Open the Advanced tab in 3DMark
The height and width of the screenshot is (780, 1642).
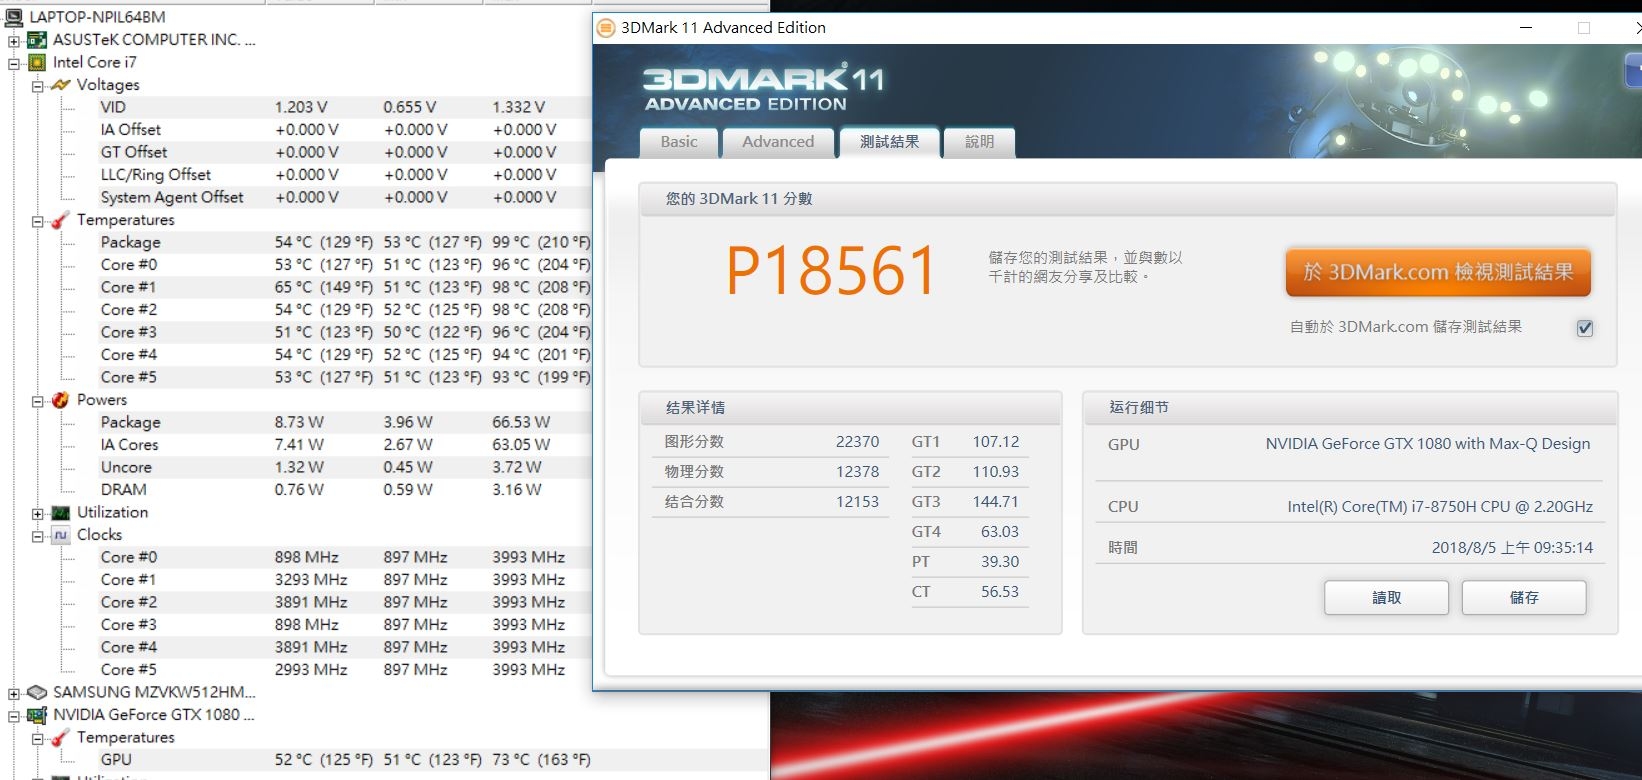coord(778,142)
